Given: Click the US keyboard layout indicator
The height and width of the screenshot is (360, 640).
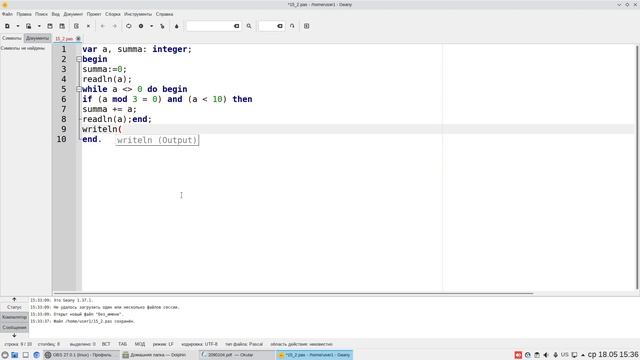Looking at the screenshot, I should point(565,355).
